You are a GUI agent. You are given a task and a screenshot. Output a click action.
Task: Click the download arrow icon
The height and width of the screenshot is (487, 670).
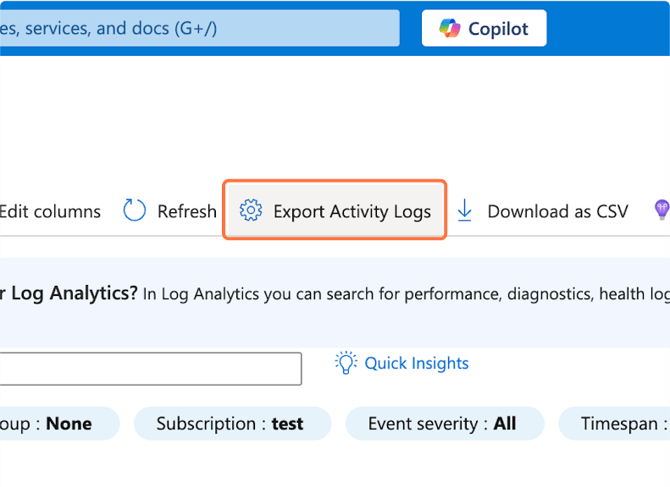pos(464,211)
